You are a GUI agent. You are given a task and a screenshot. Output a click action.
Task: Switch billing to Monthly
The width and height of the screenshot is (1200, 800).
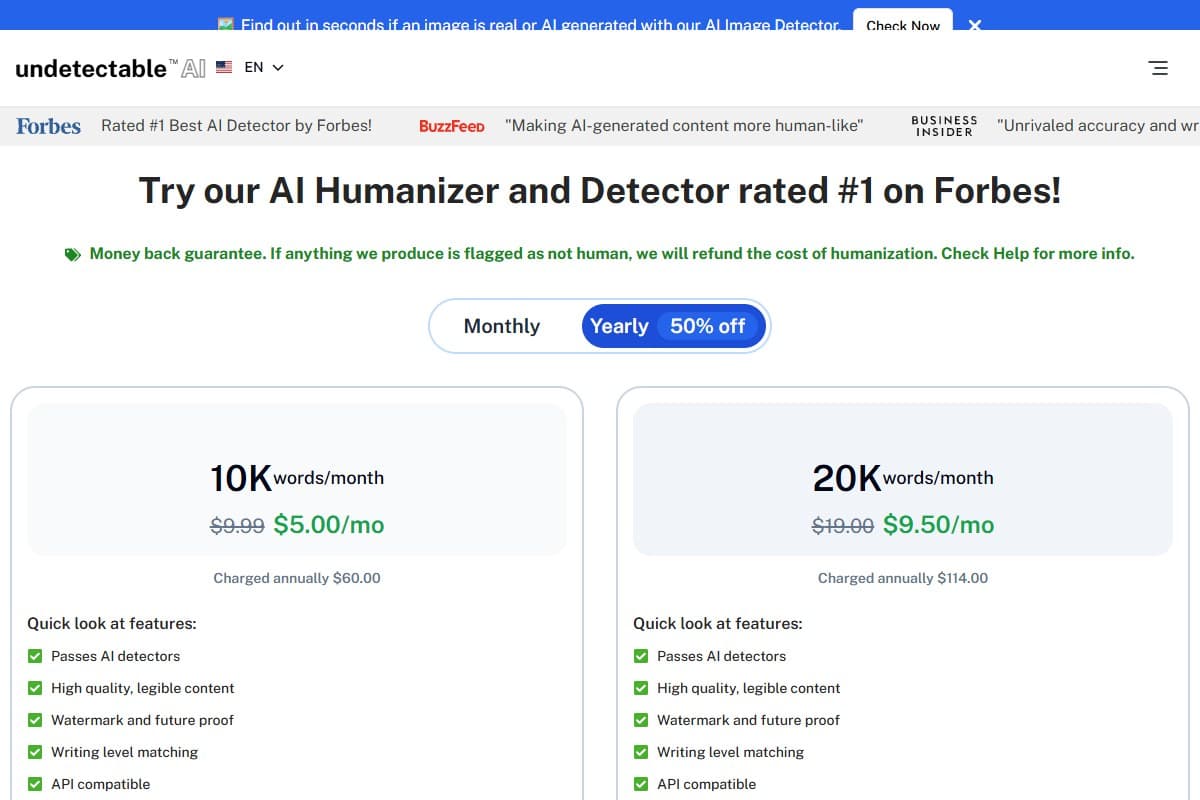pyautogui.click(x=502, y=326)
